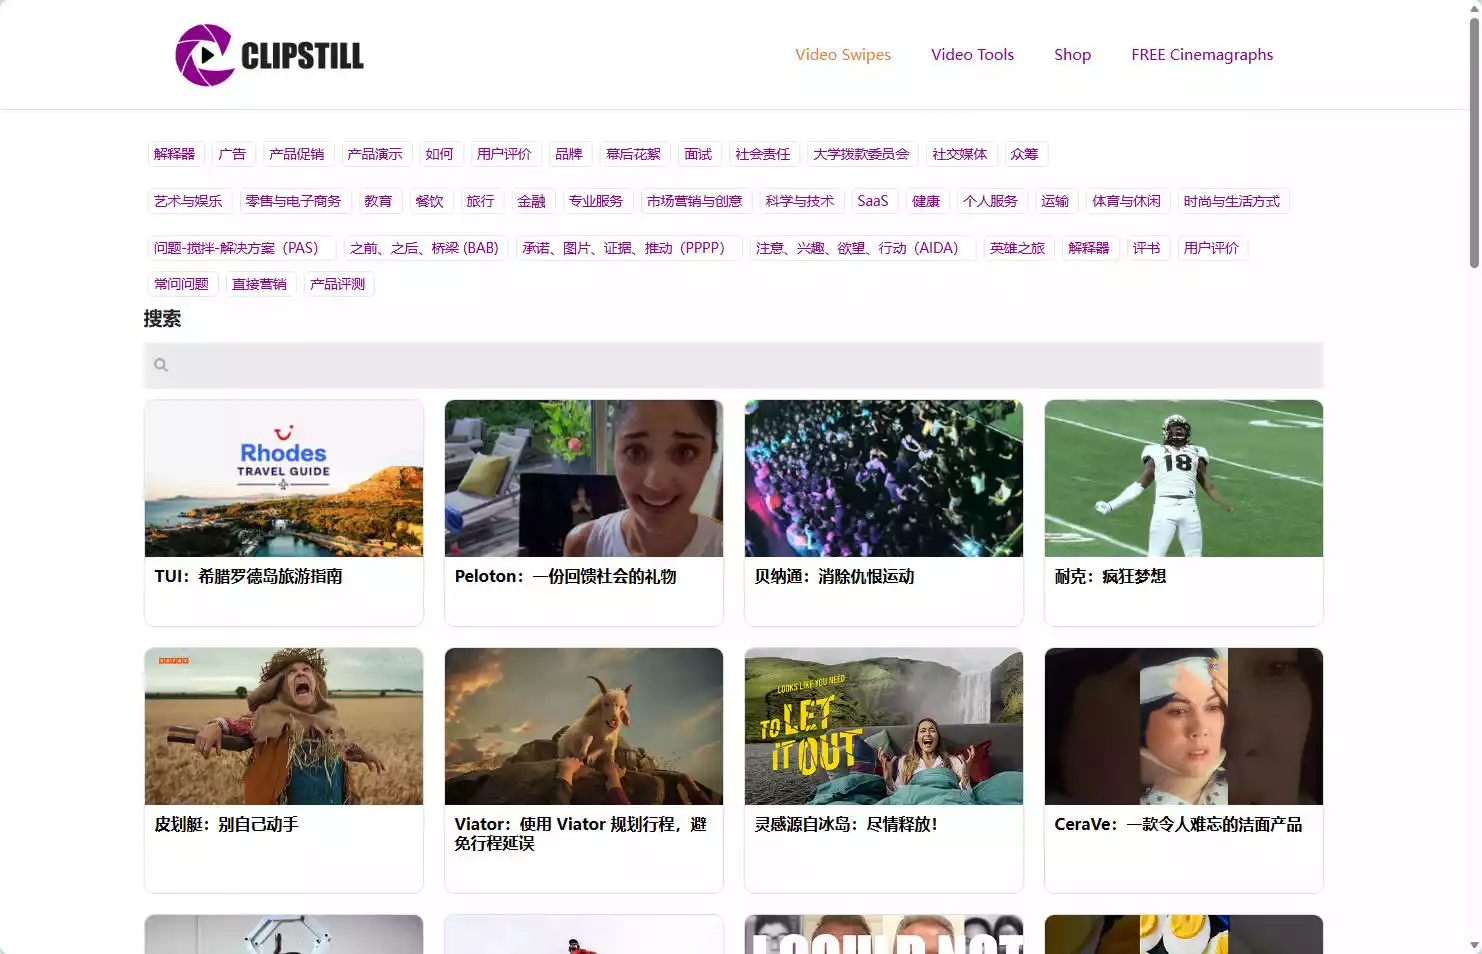Image resolution: width=1482 pixels, height=954 pixels.
Task: Choose the 金融 tag
Action: pos(531,201)
